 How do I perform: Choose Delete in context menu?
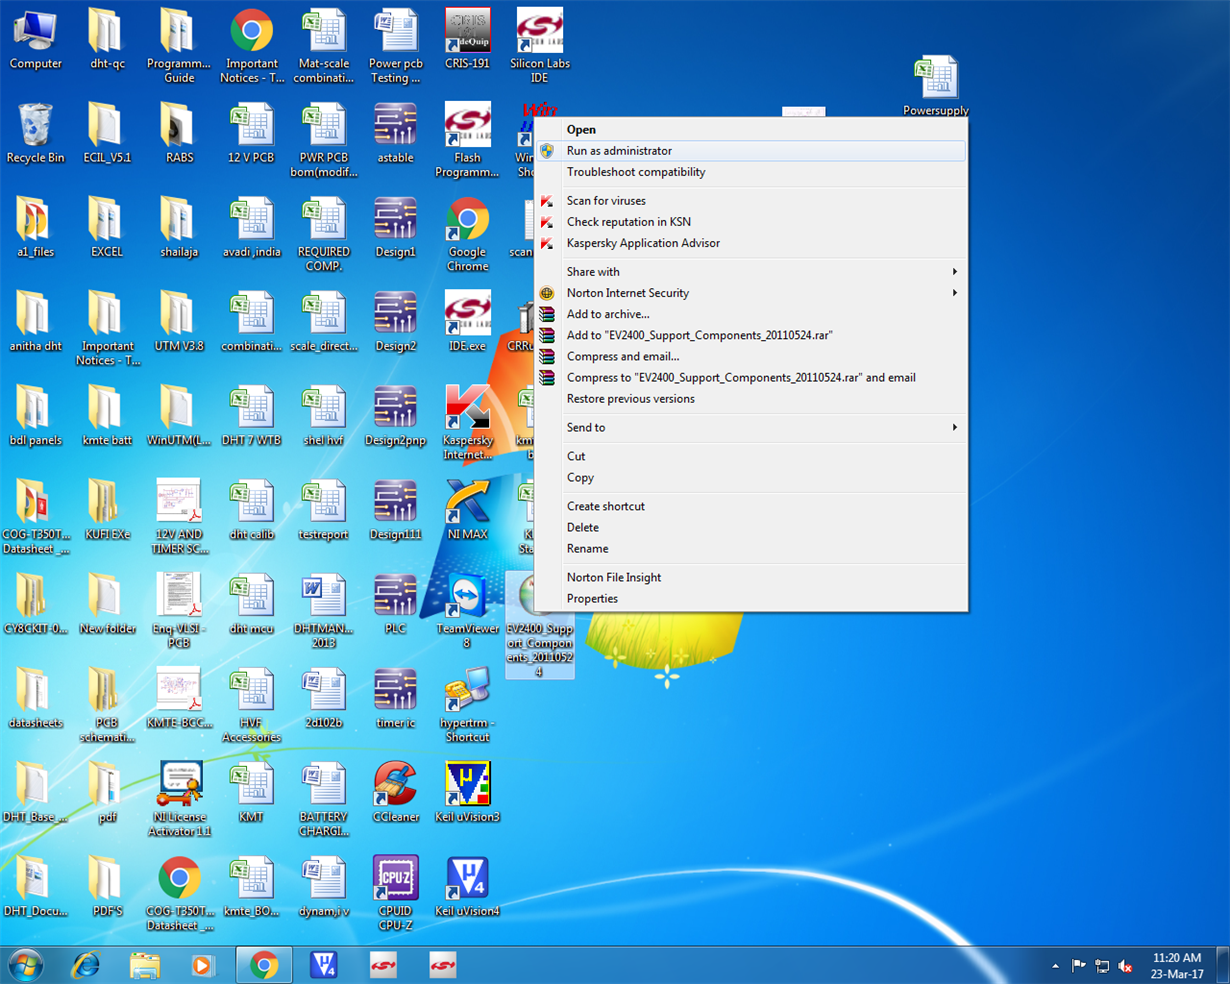(x=751, y=527)
